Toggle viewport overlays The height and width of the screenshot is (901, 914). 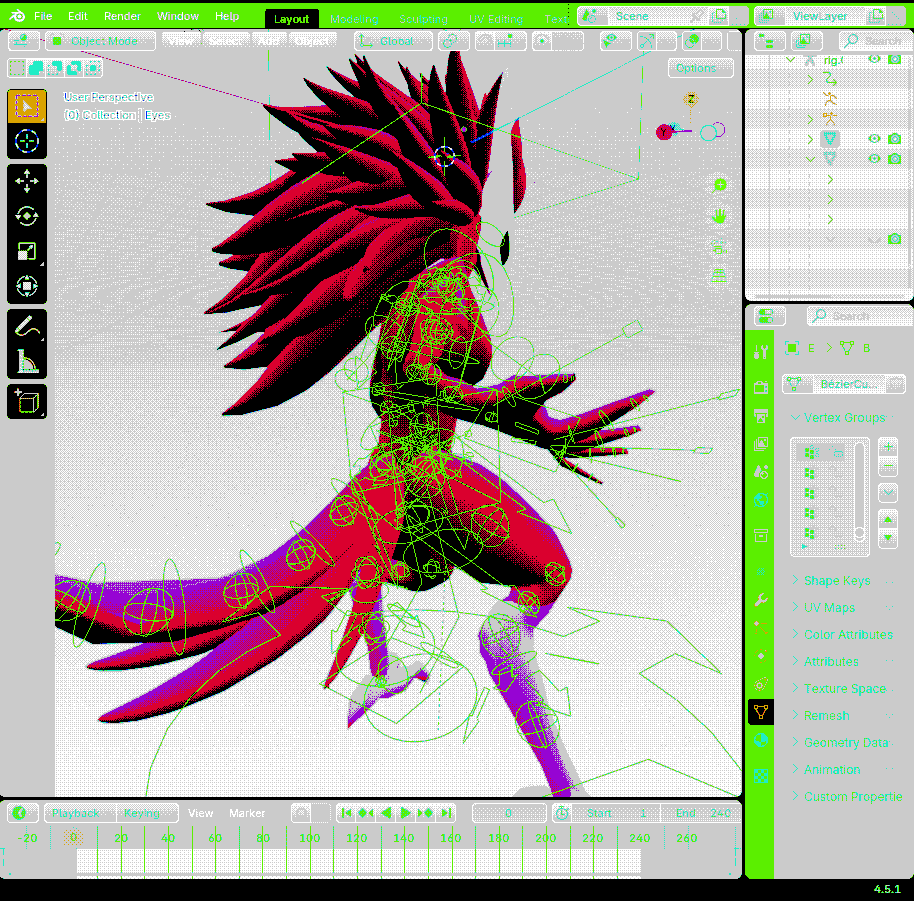coord(692,41)
